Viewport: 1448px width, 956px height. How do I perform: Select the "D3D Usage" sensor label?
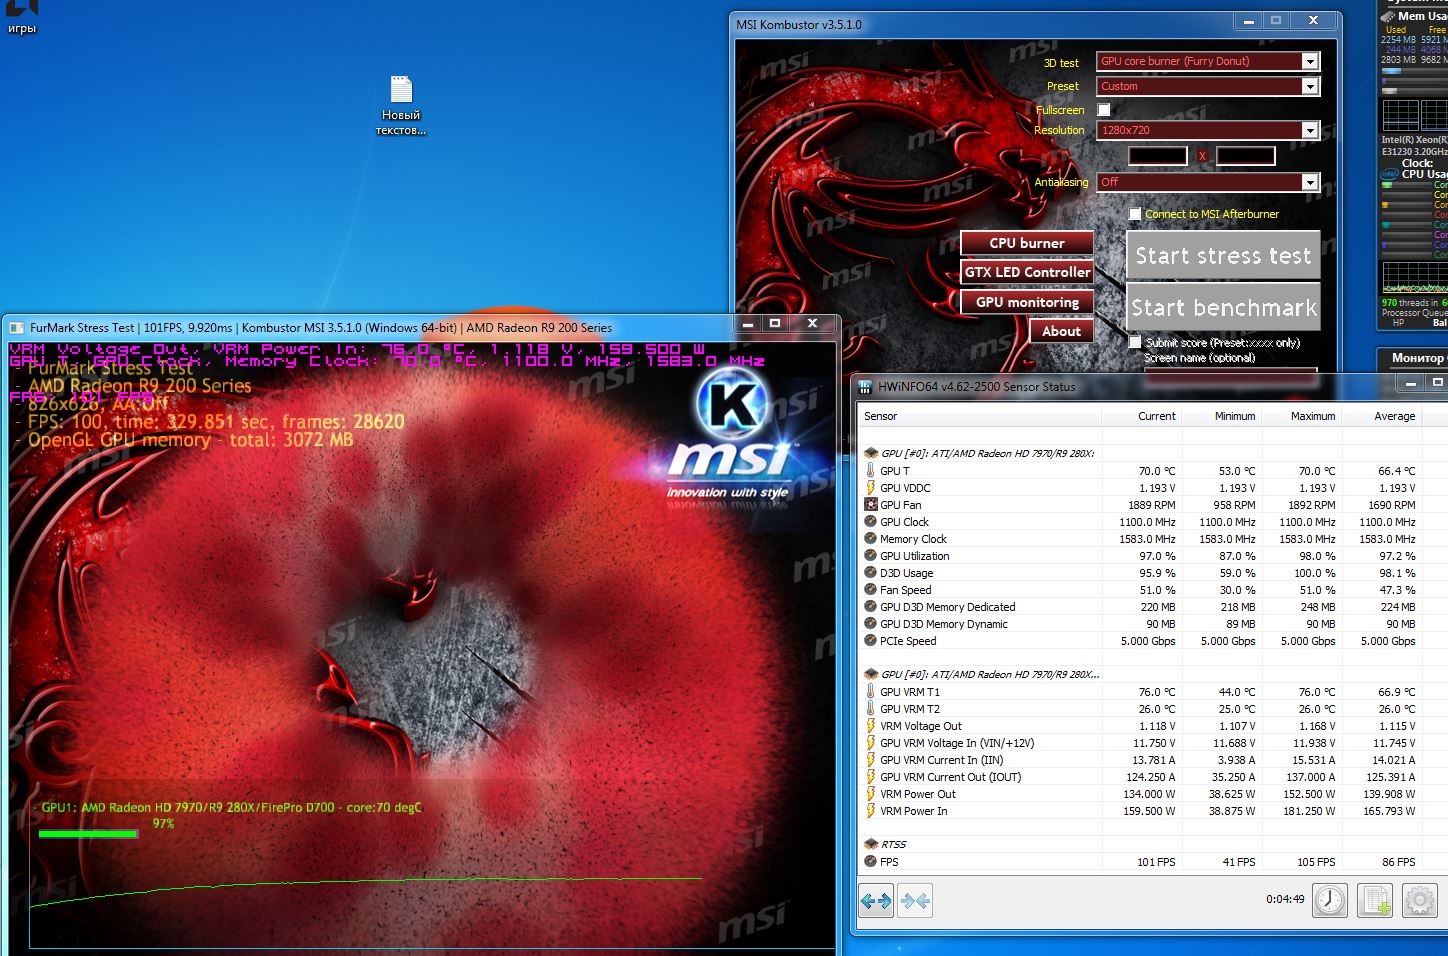pyautogui.click(x=906, y=573)
